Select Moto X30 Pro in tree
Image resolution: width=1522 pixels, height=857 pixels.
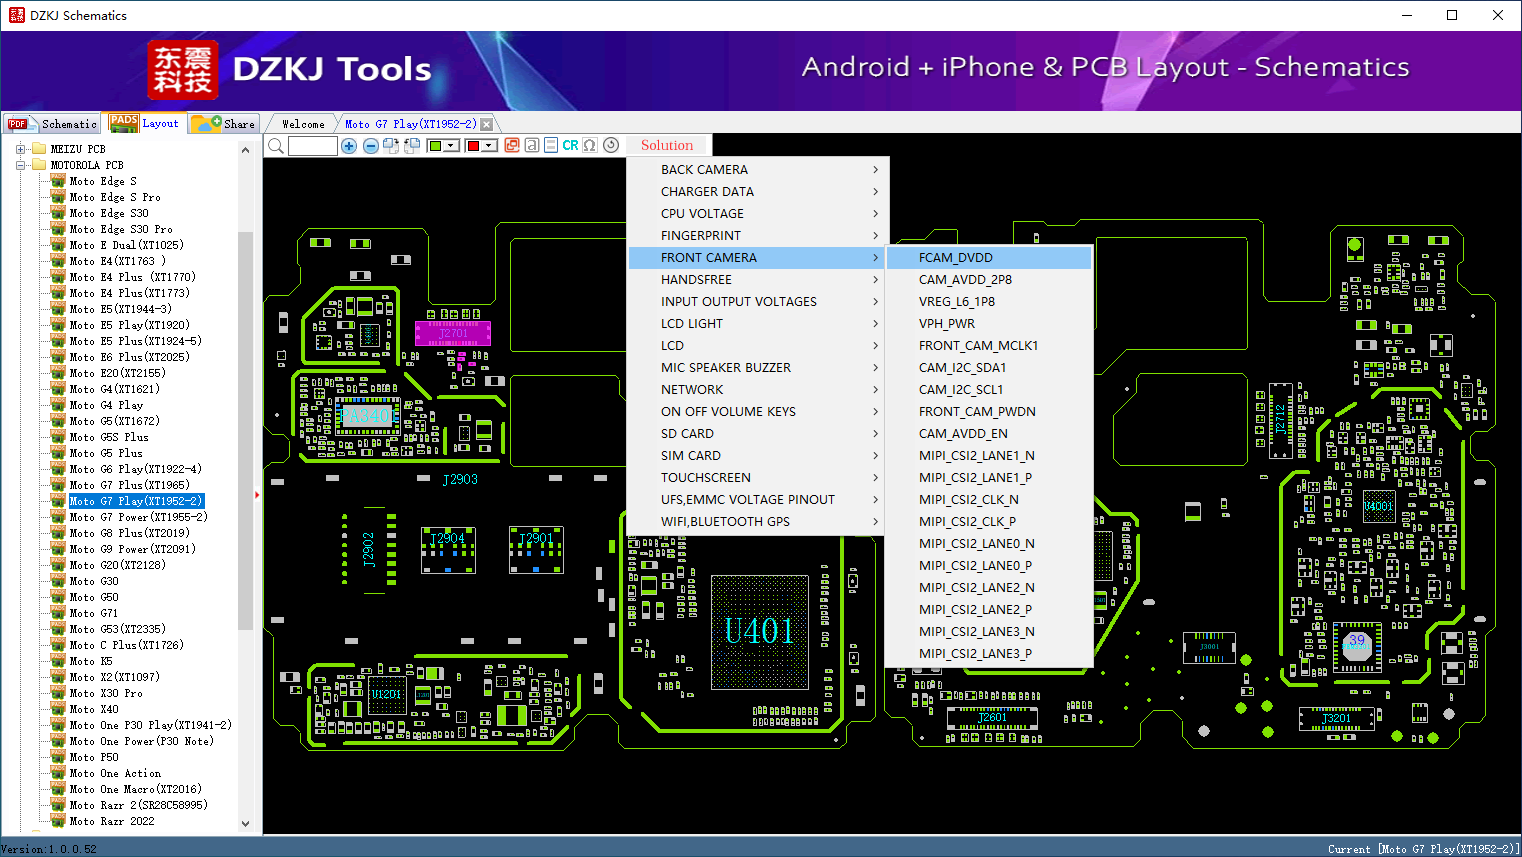(106, 694)
